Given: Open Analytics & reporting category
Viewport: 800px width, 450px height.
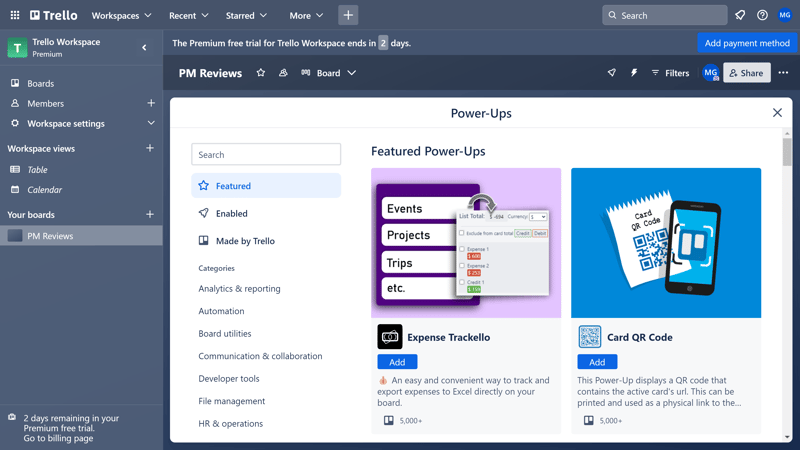Looking at the screenshot, I should pos(239,288).
